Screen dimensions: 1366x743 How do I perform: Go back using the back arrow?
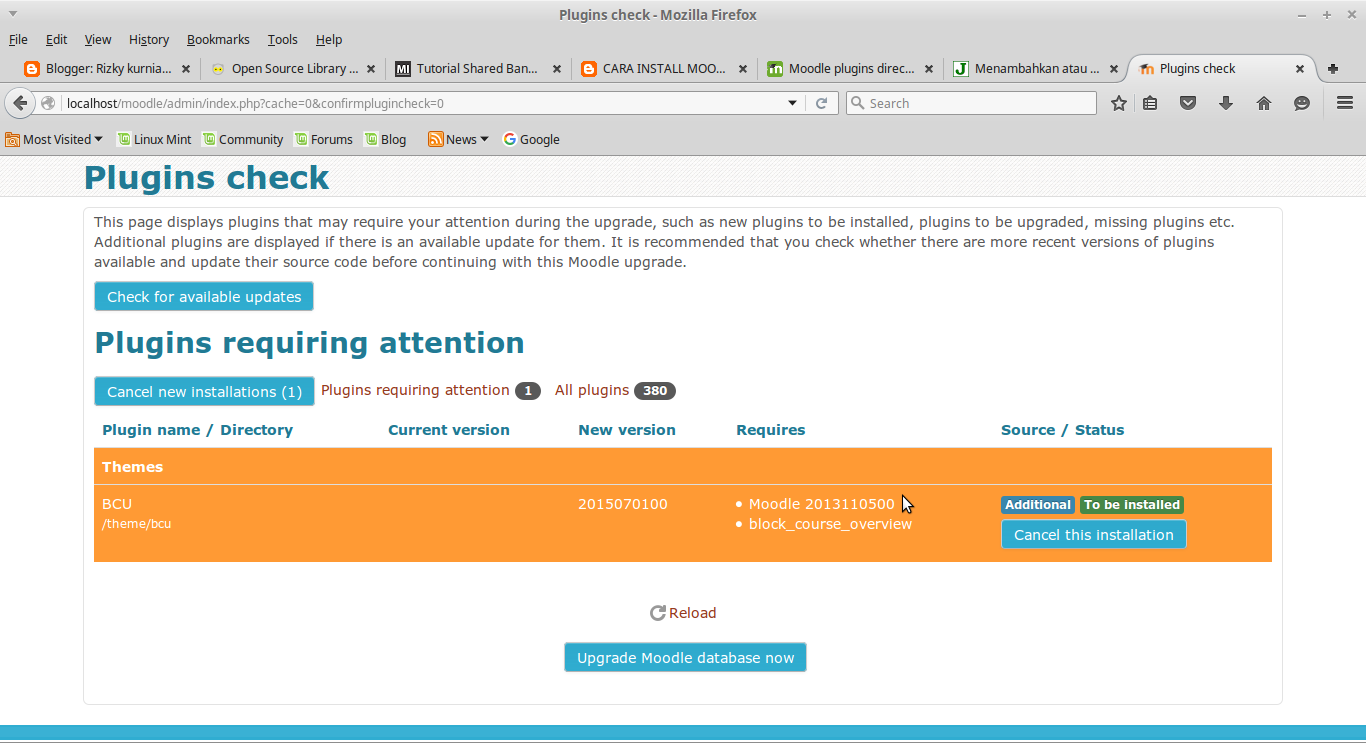20,103
